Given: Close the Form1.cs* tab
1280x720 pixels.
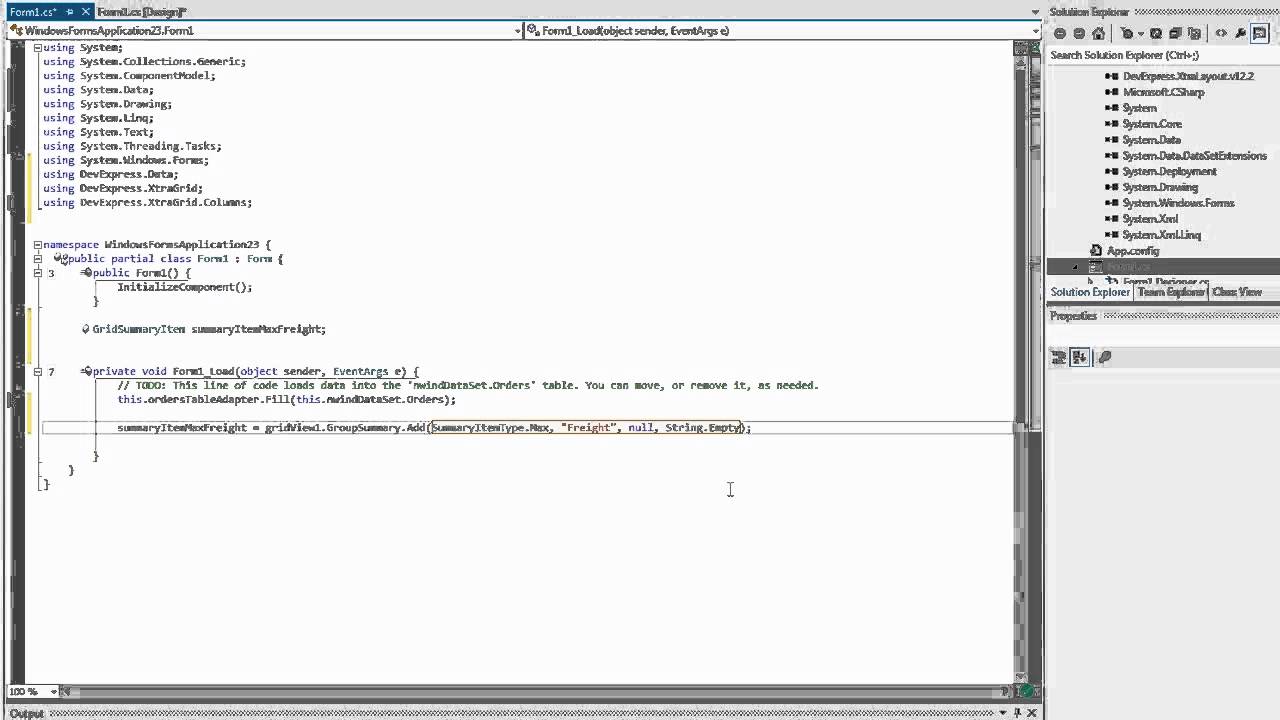Looking at the screenshot, I should click(84, 12).
